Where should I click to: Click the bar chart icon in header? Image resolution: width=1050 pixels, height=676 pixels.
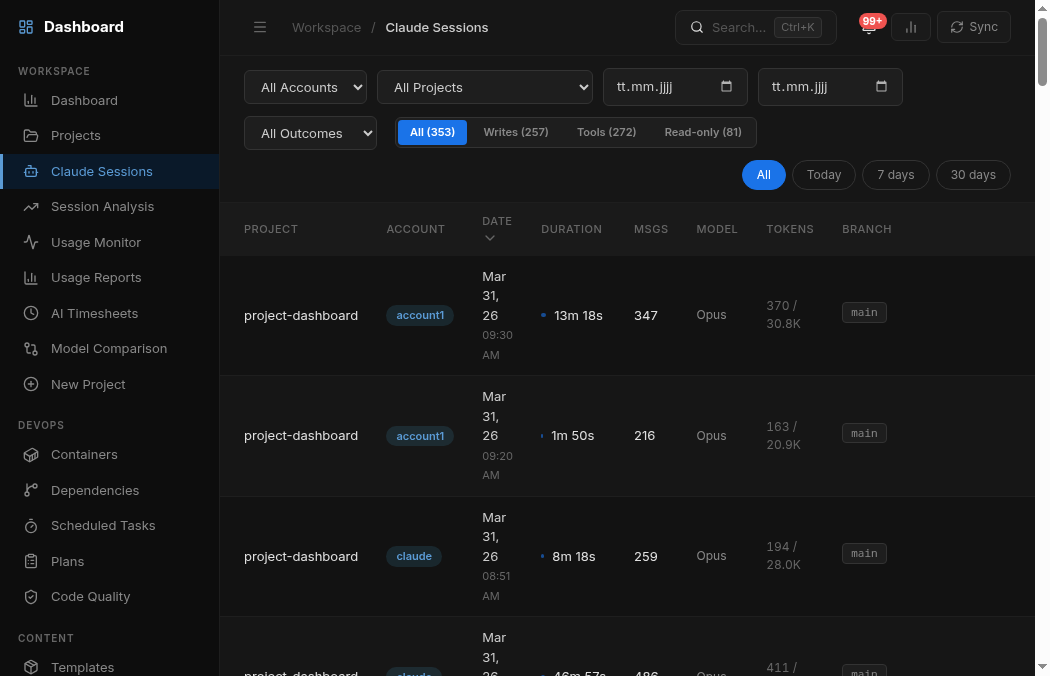click(x=910, y=28)
